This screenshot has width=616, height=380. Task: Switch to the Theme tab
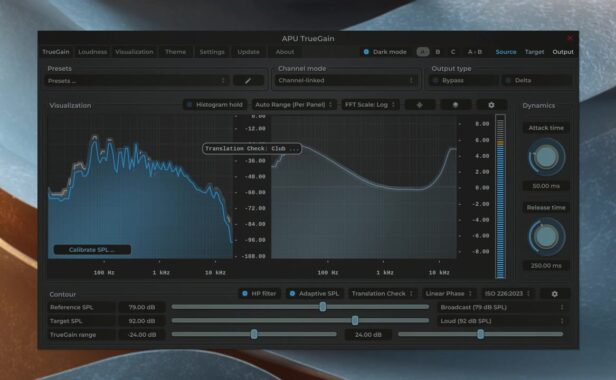175,52
